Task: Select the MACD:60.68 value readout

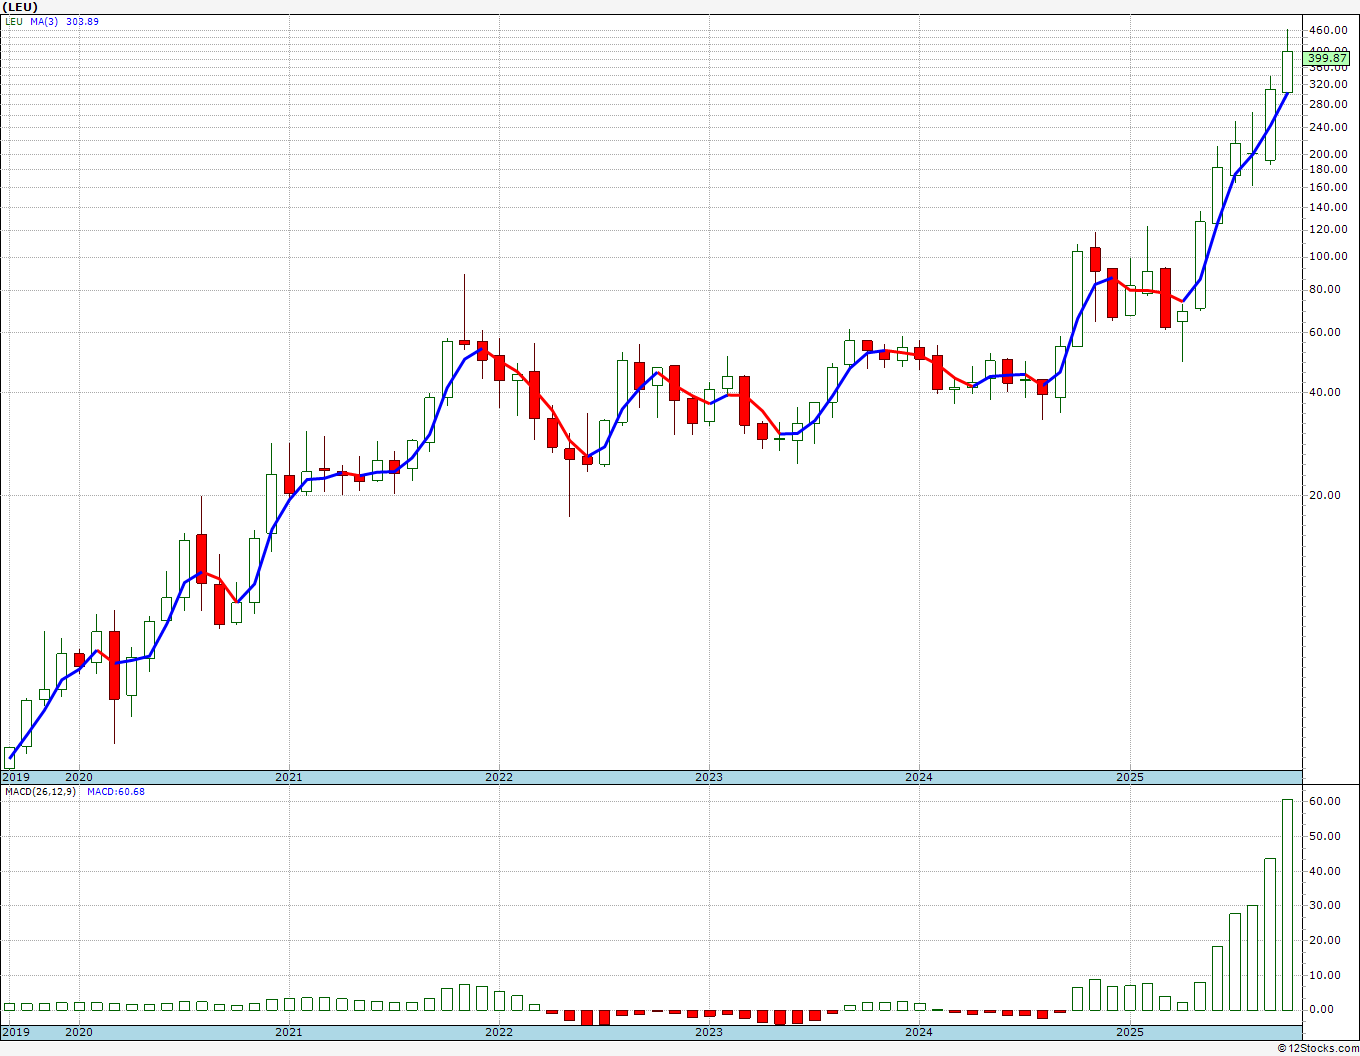Action: 115,792
